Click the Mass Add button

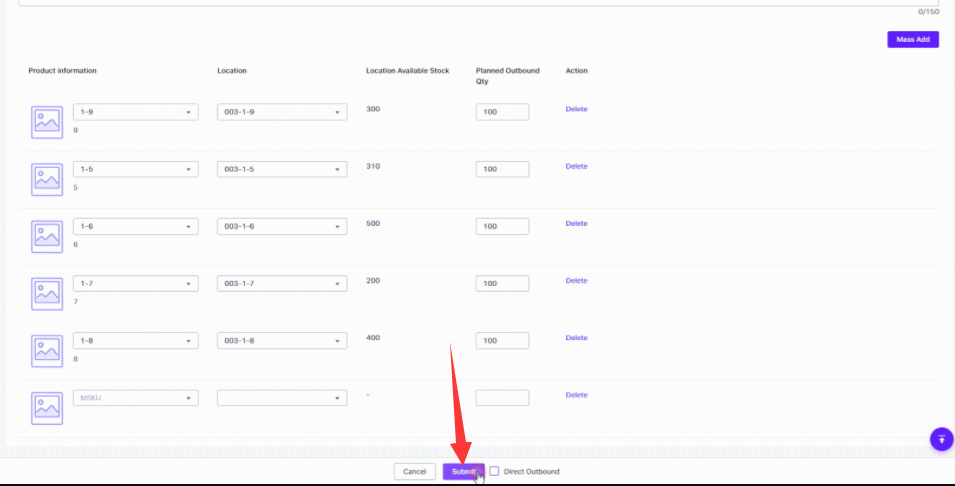(913, 40)
